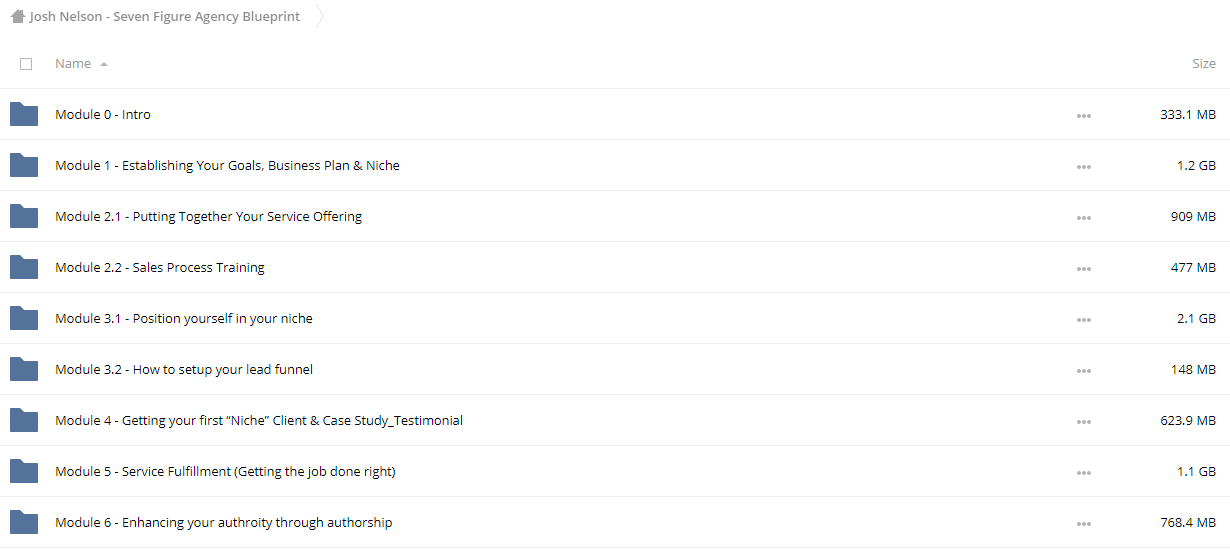Click folder icon for Module 5 Service Fulfillment

click(x=24, y=471)
